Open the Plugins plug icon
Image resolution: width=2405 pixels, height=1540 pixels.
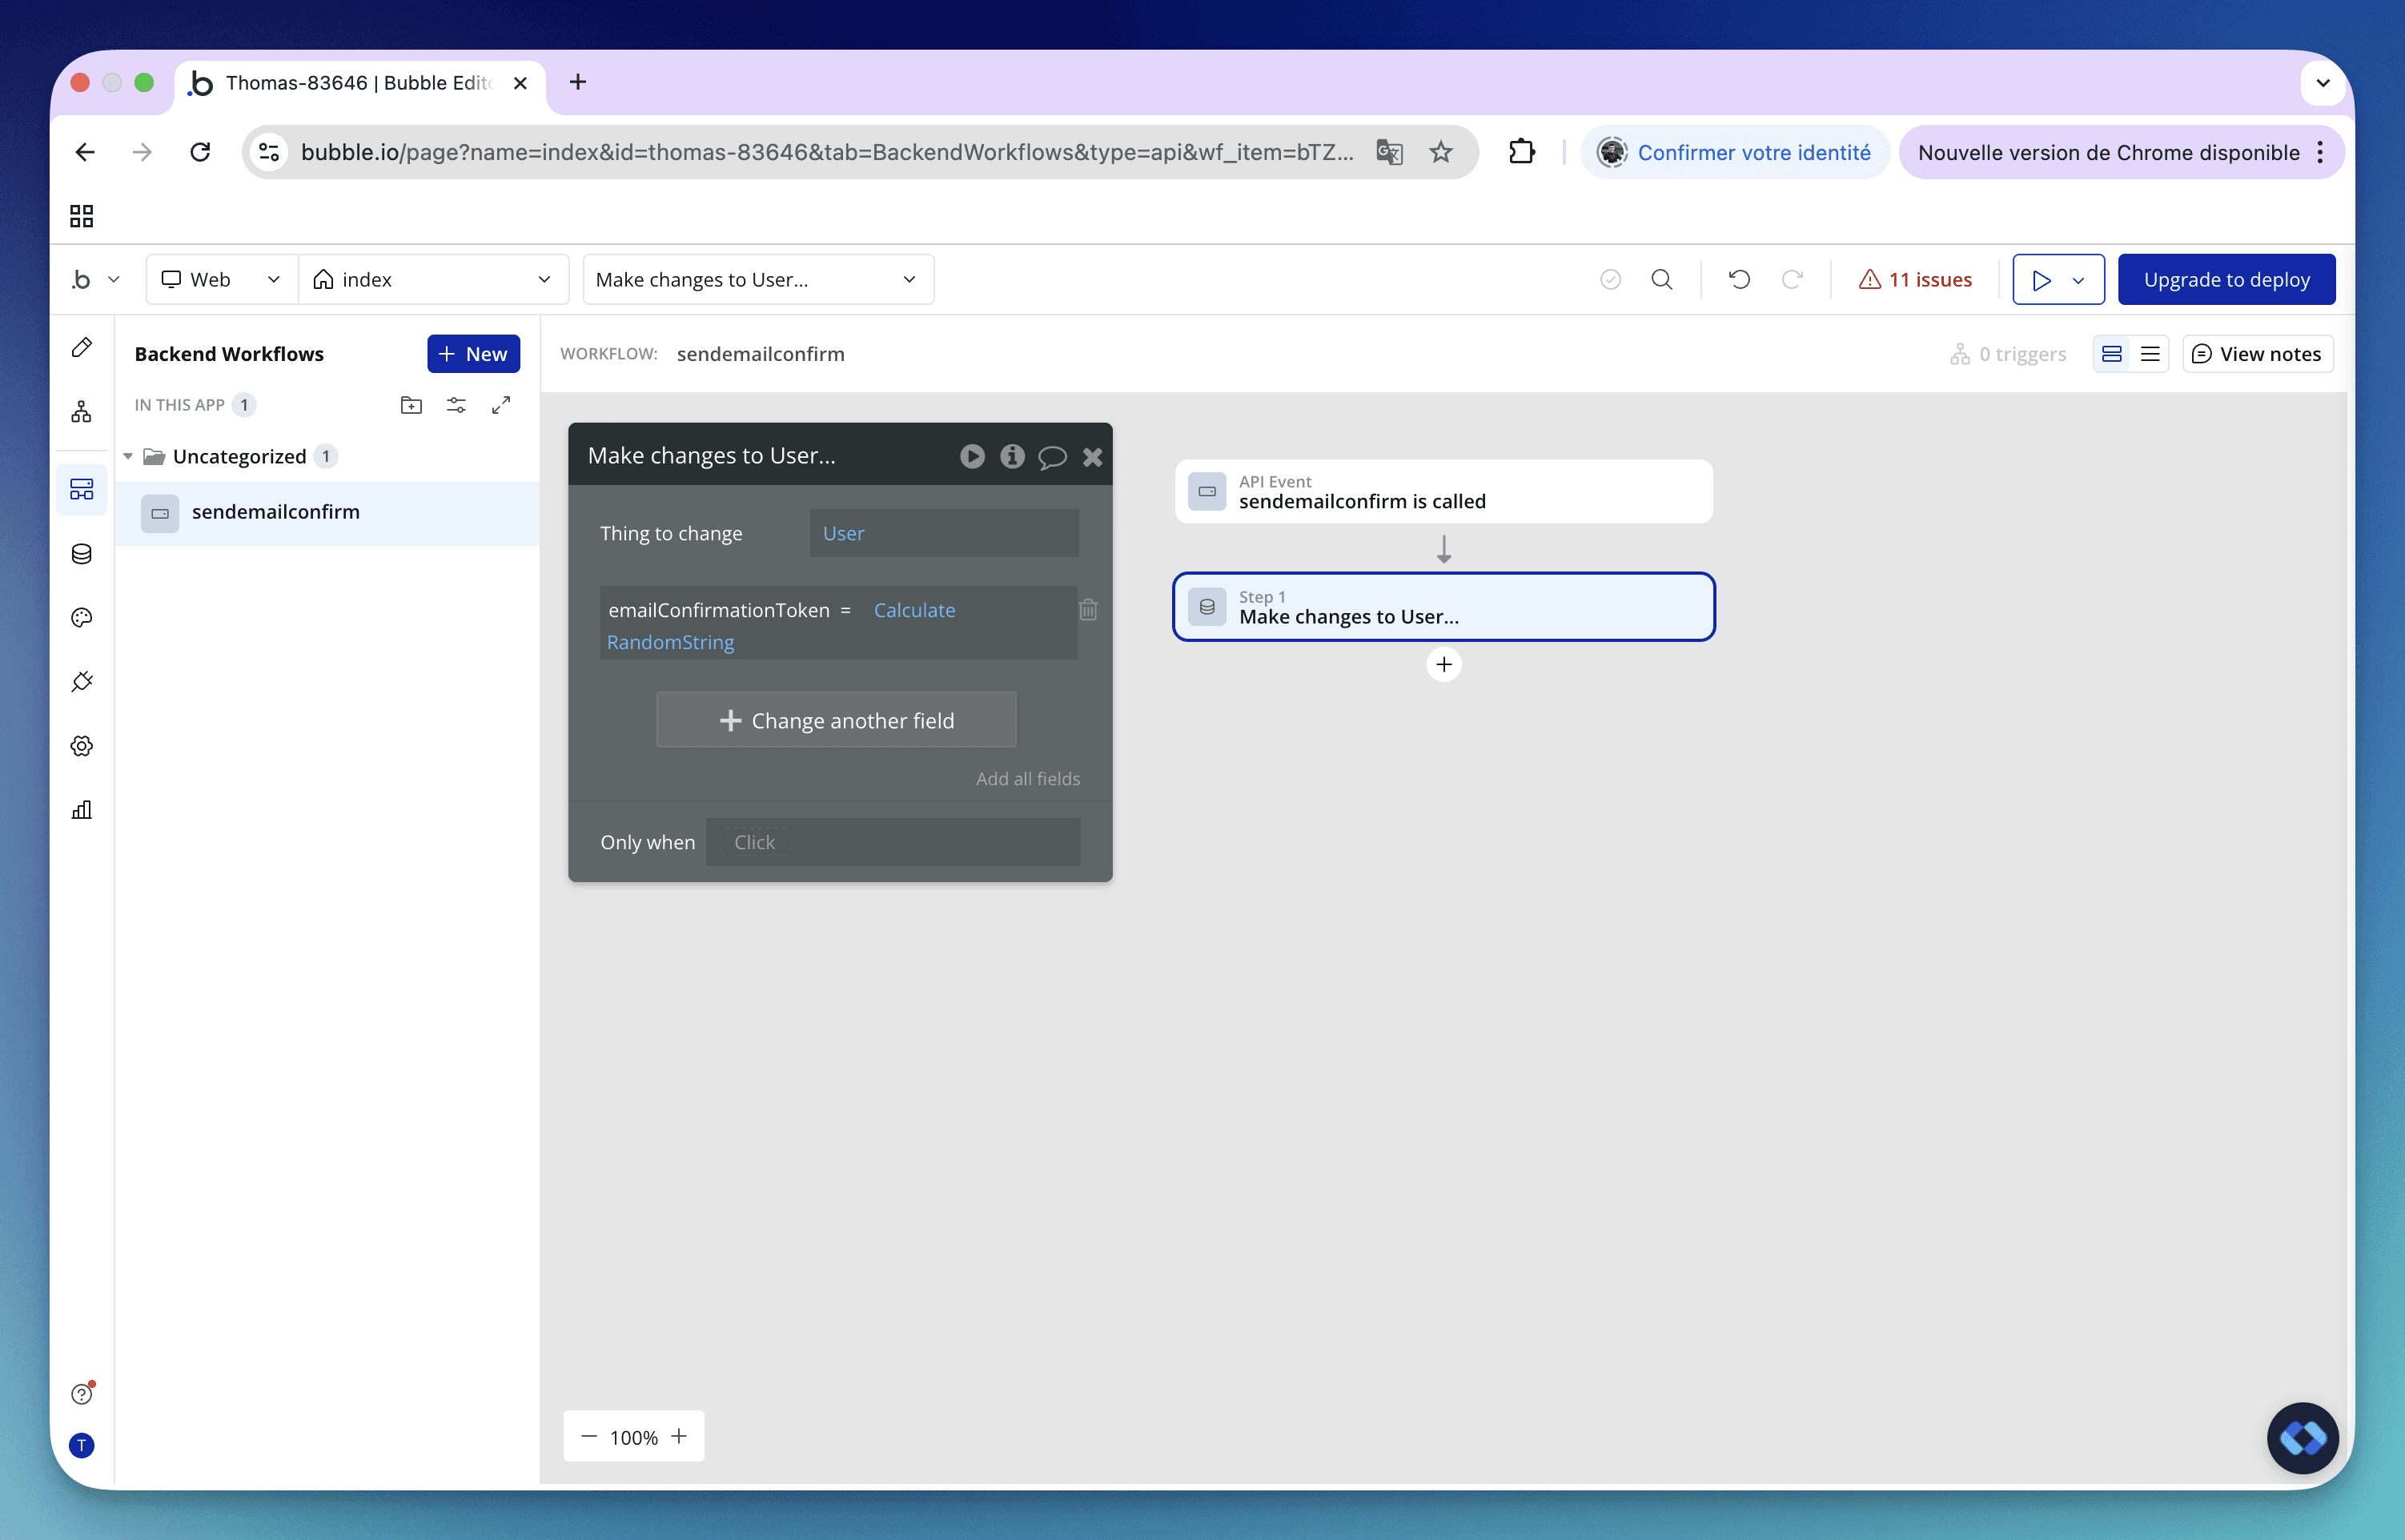tap(82, 682)
